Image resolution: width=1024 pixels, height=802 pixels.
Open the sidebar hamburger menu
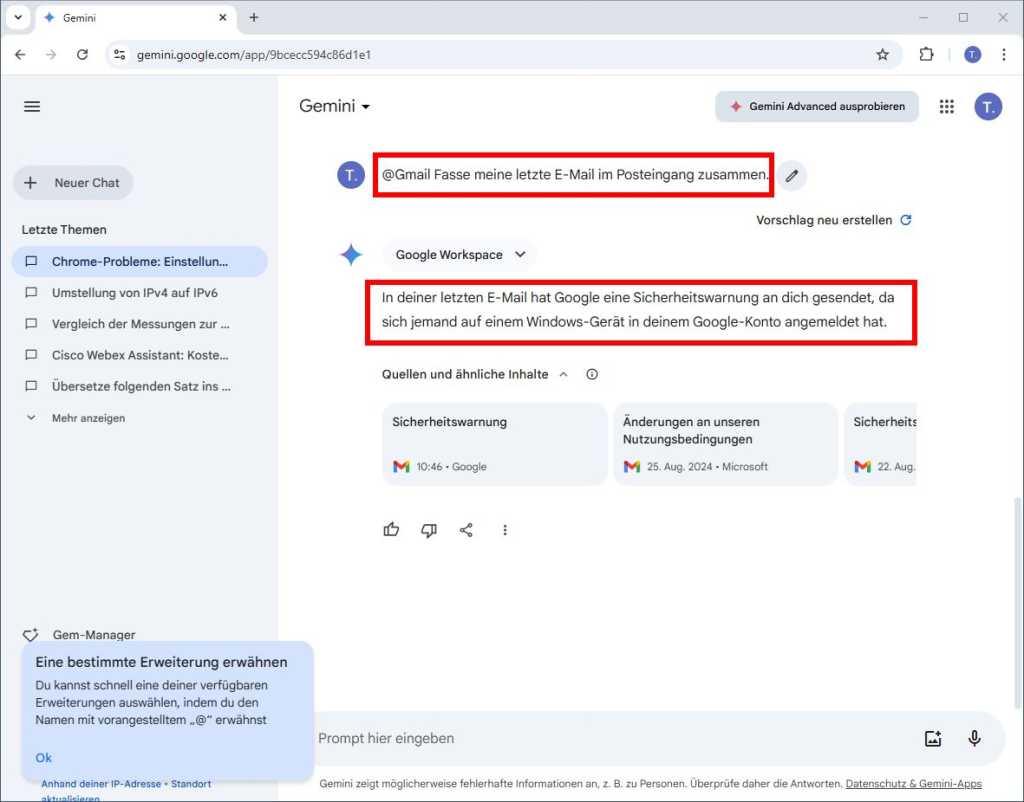coord(31,106)
